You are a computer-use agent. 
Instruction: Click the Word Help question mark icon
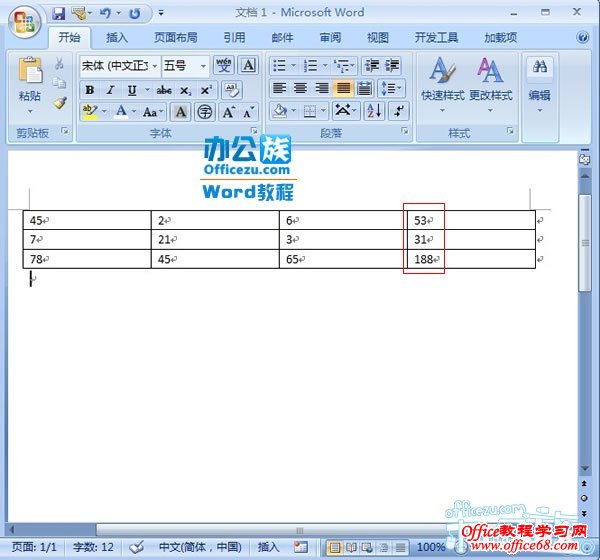(583, 37)
